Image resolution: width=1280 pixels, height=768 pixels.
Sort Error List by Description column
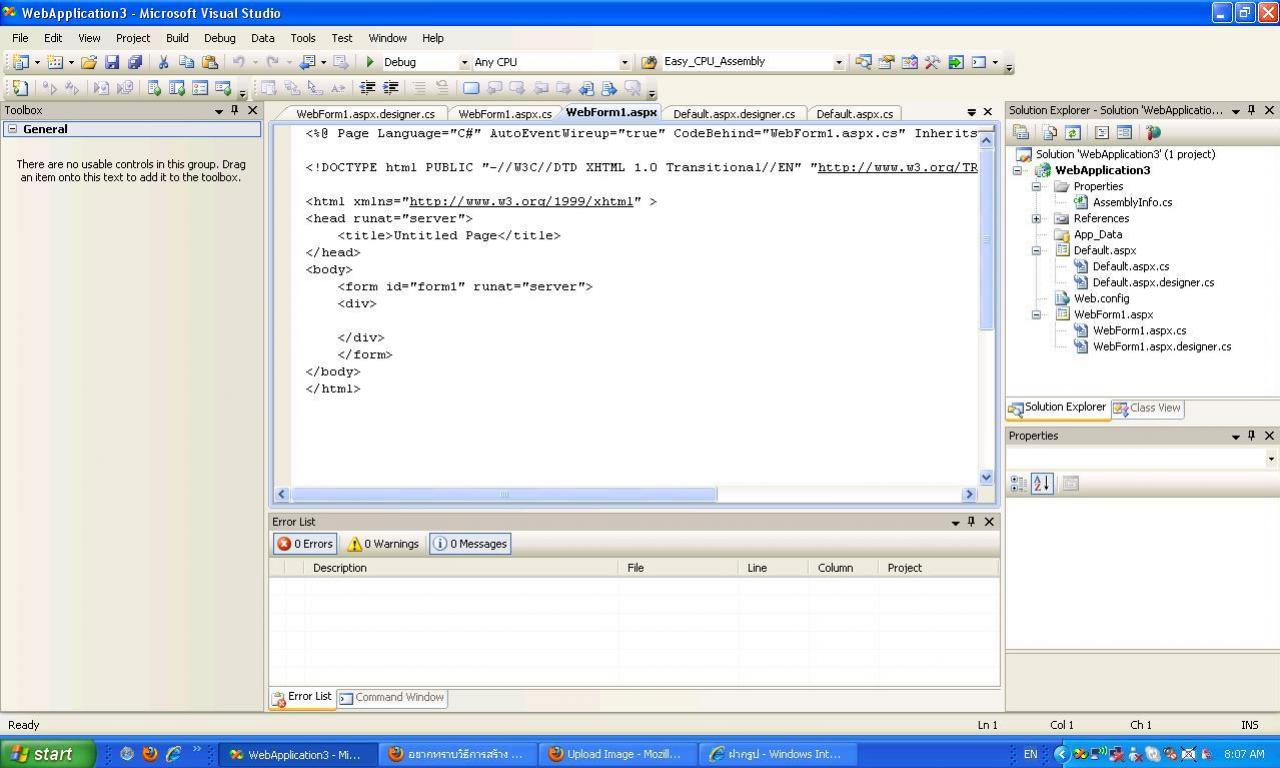pyautogui.click(x=462, y=568)
